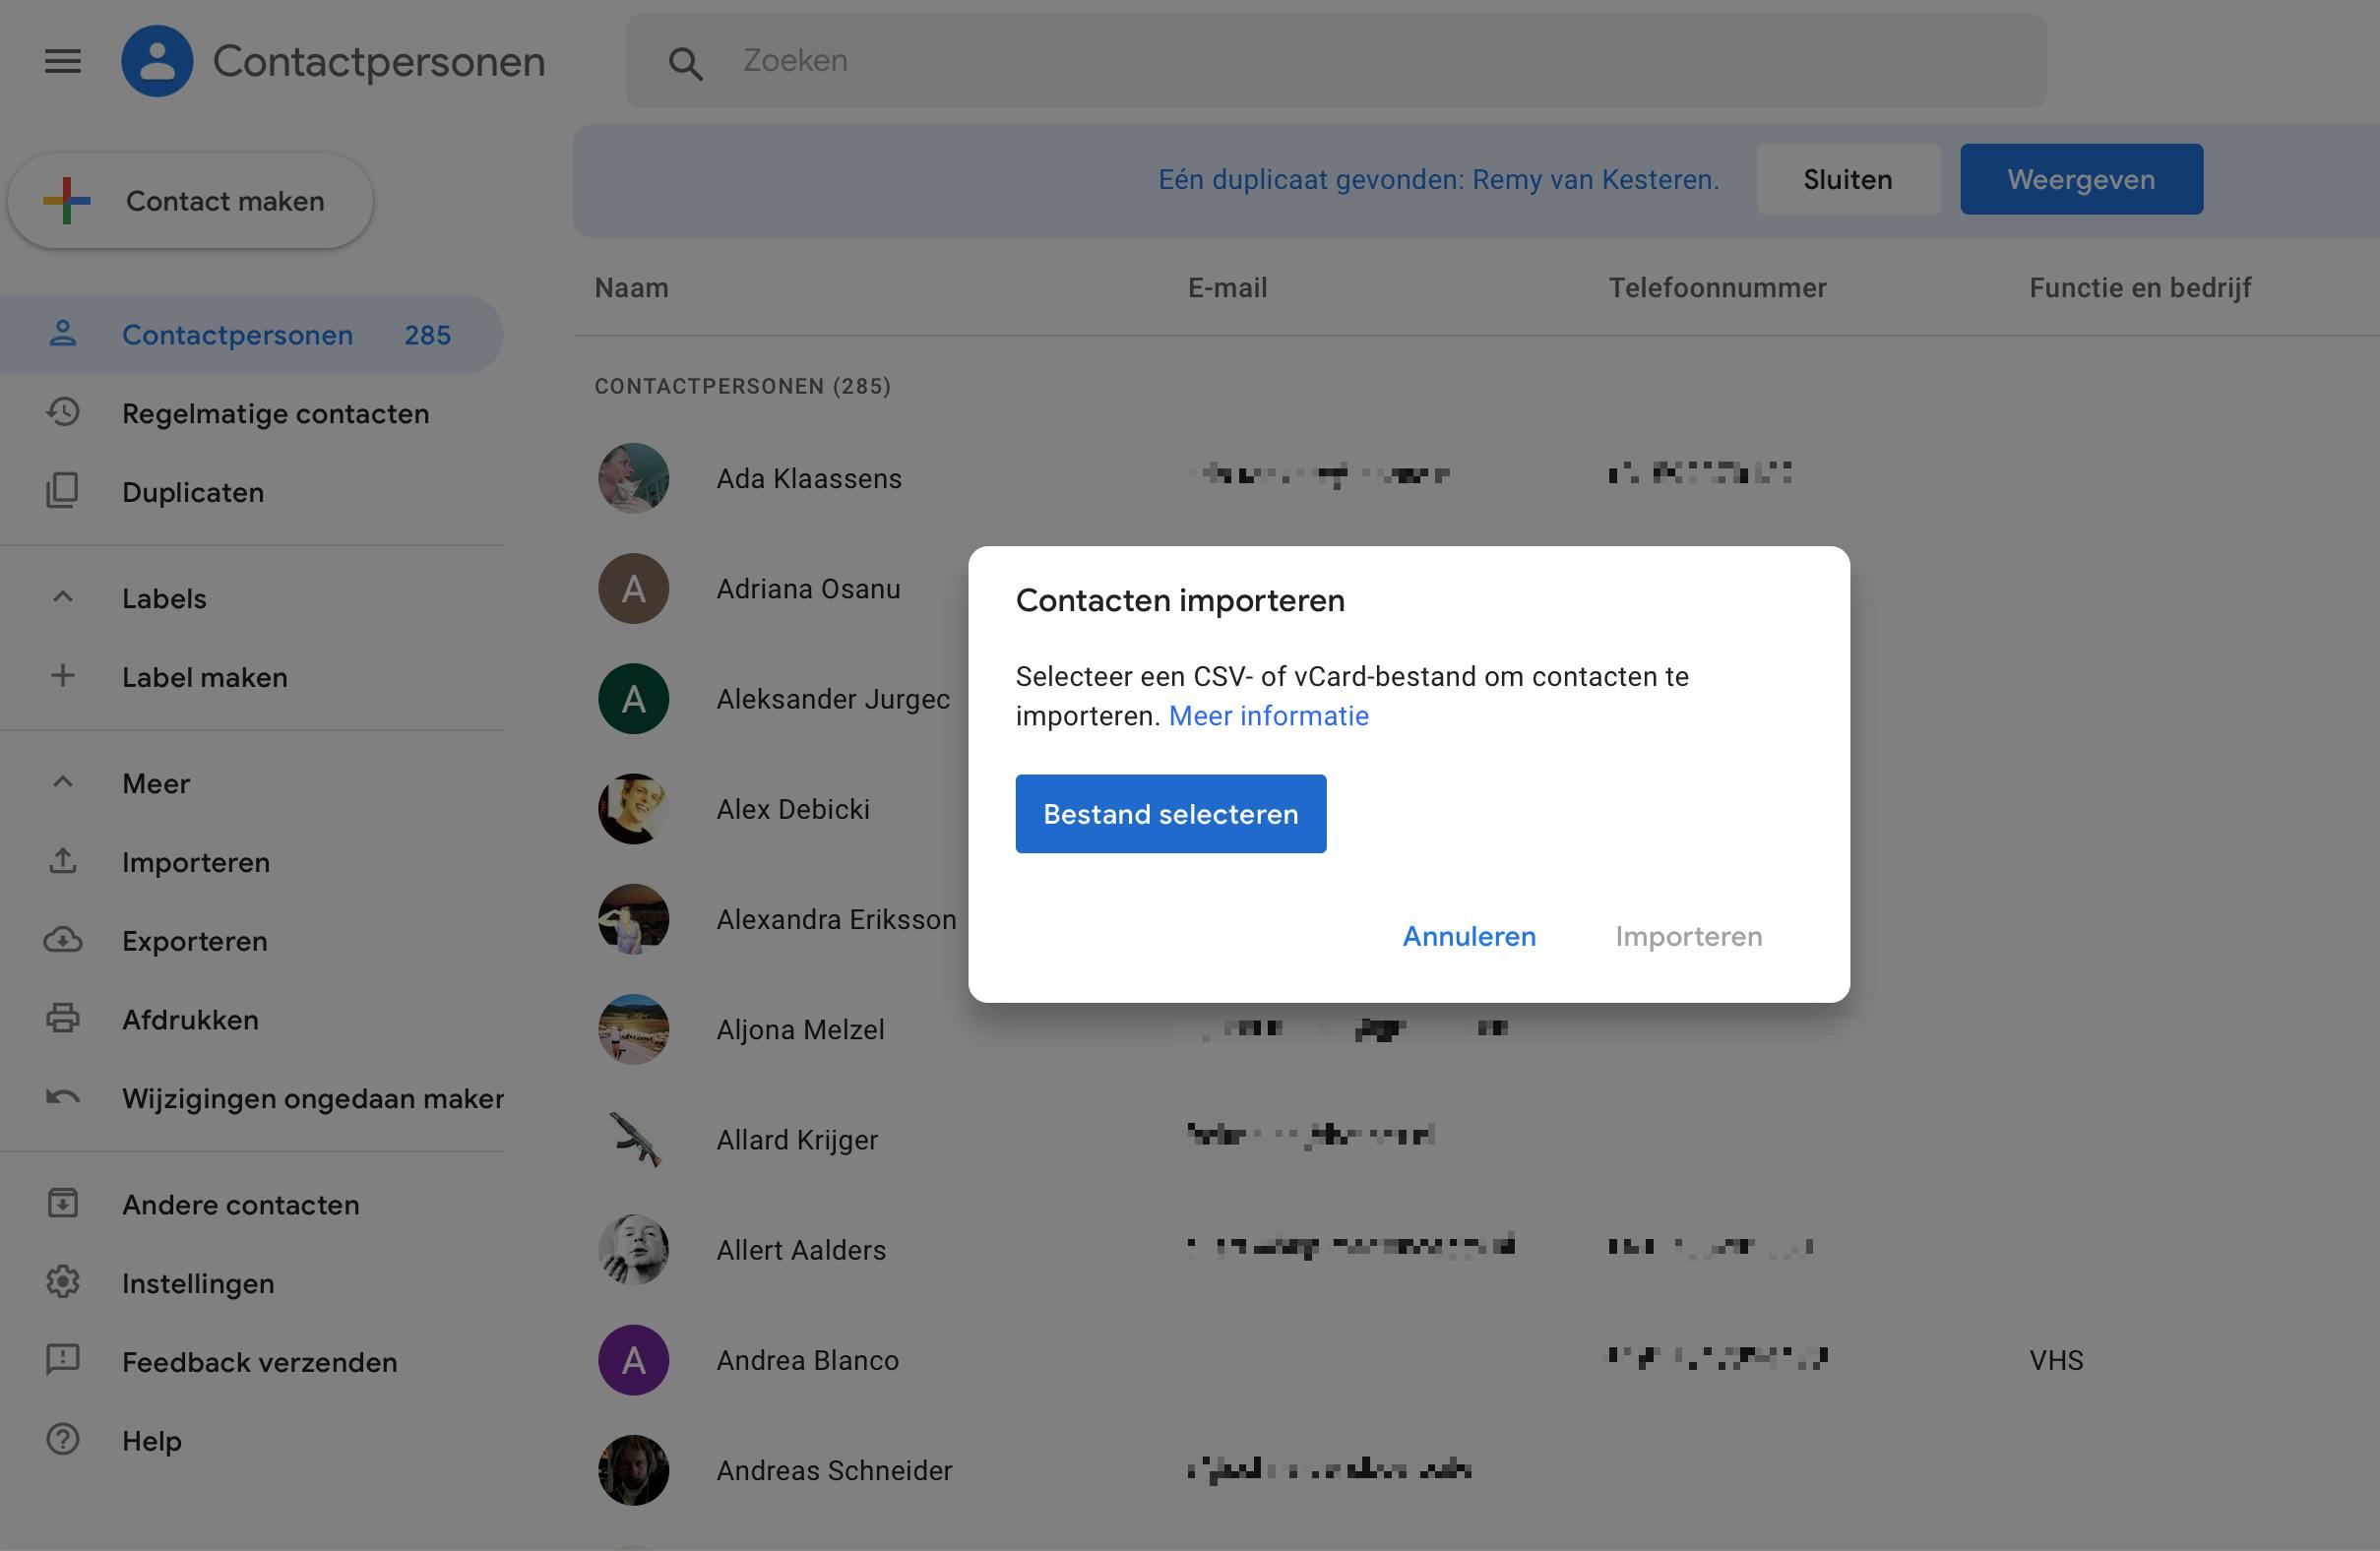Viewport: 2380px width, 1551px height.
Task: Click the Help question mark icon
Action: point(62,1439)
